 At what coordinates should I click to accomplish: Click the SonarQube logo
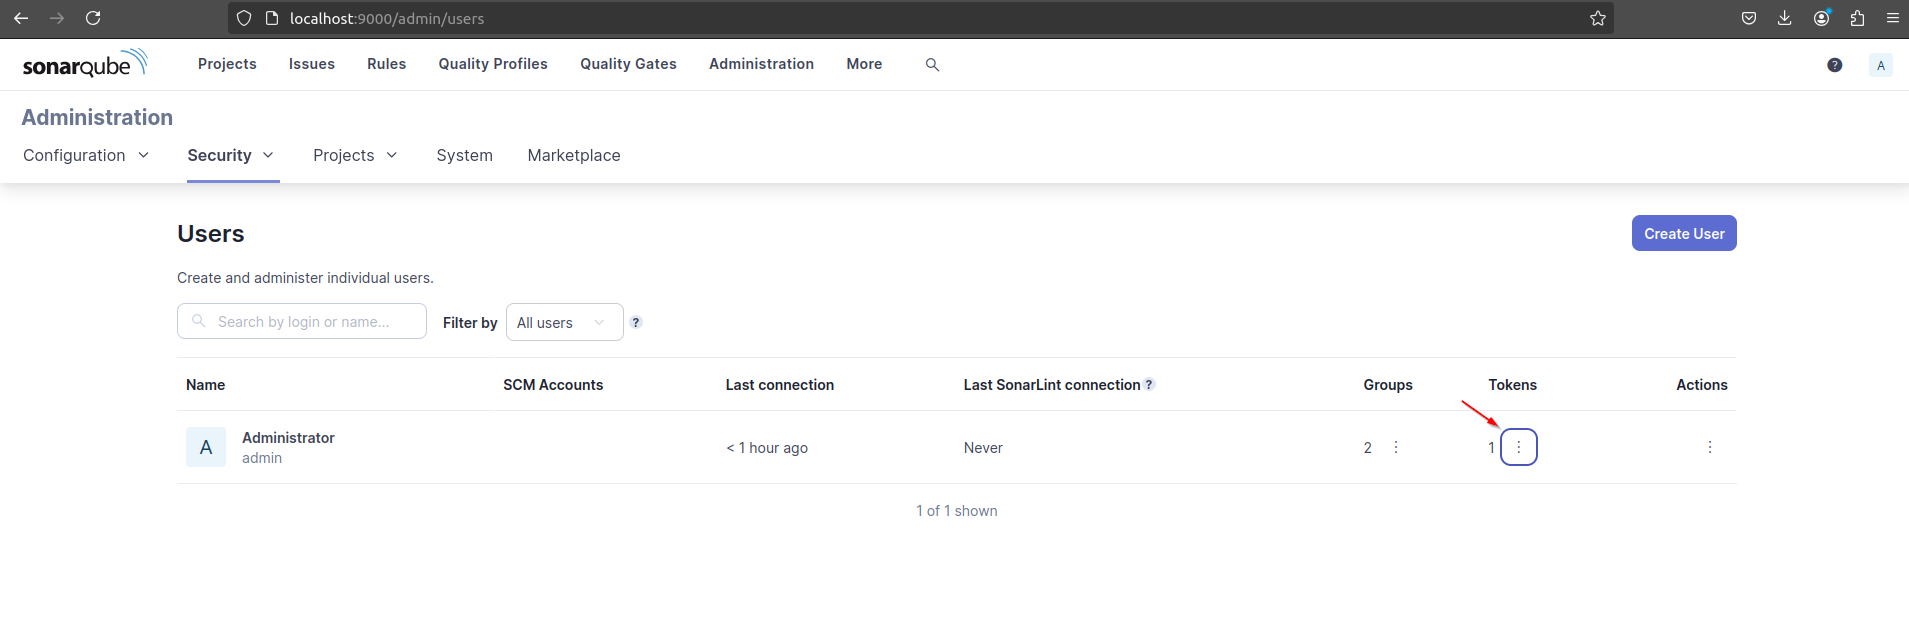point(85,63)
